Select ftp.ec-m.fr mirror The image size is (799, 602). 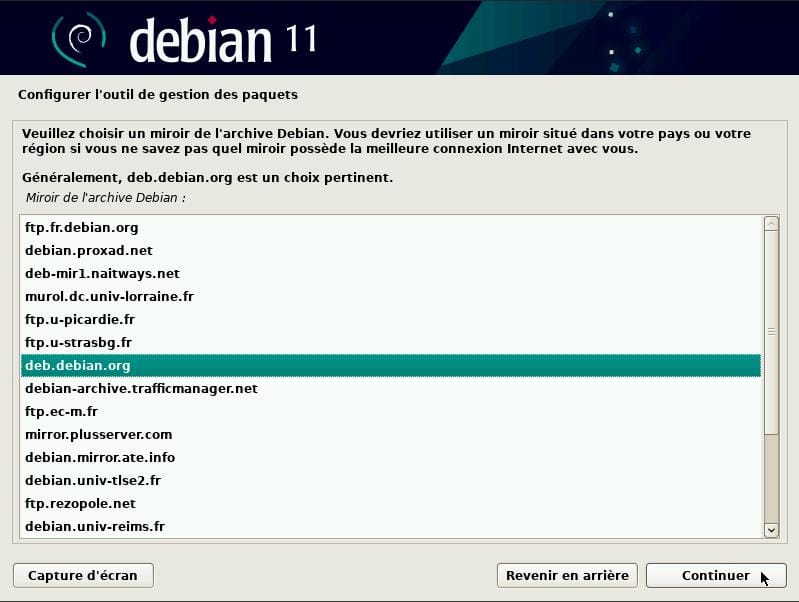click(x=391, y=411)
